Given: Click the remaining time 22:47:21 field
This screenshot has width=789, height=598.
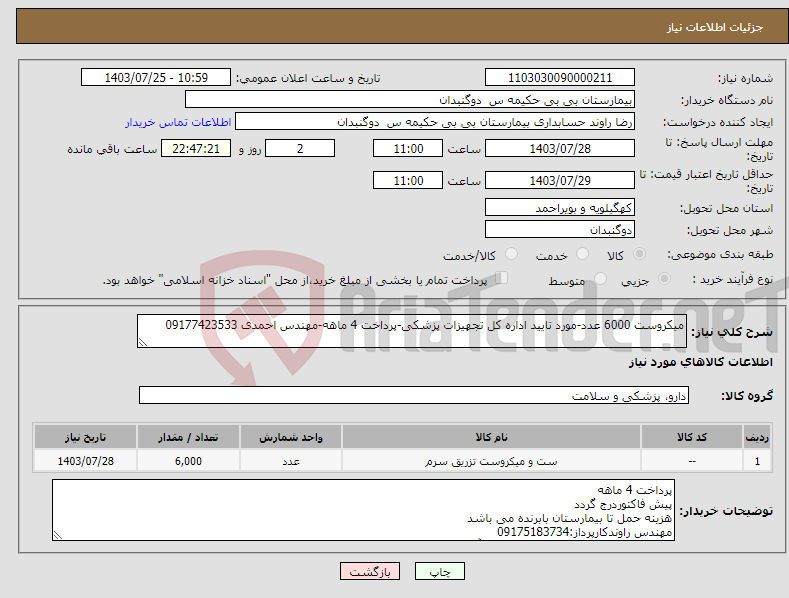Looking at the screenshot, I should pos(196,148).
